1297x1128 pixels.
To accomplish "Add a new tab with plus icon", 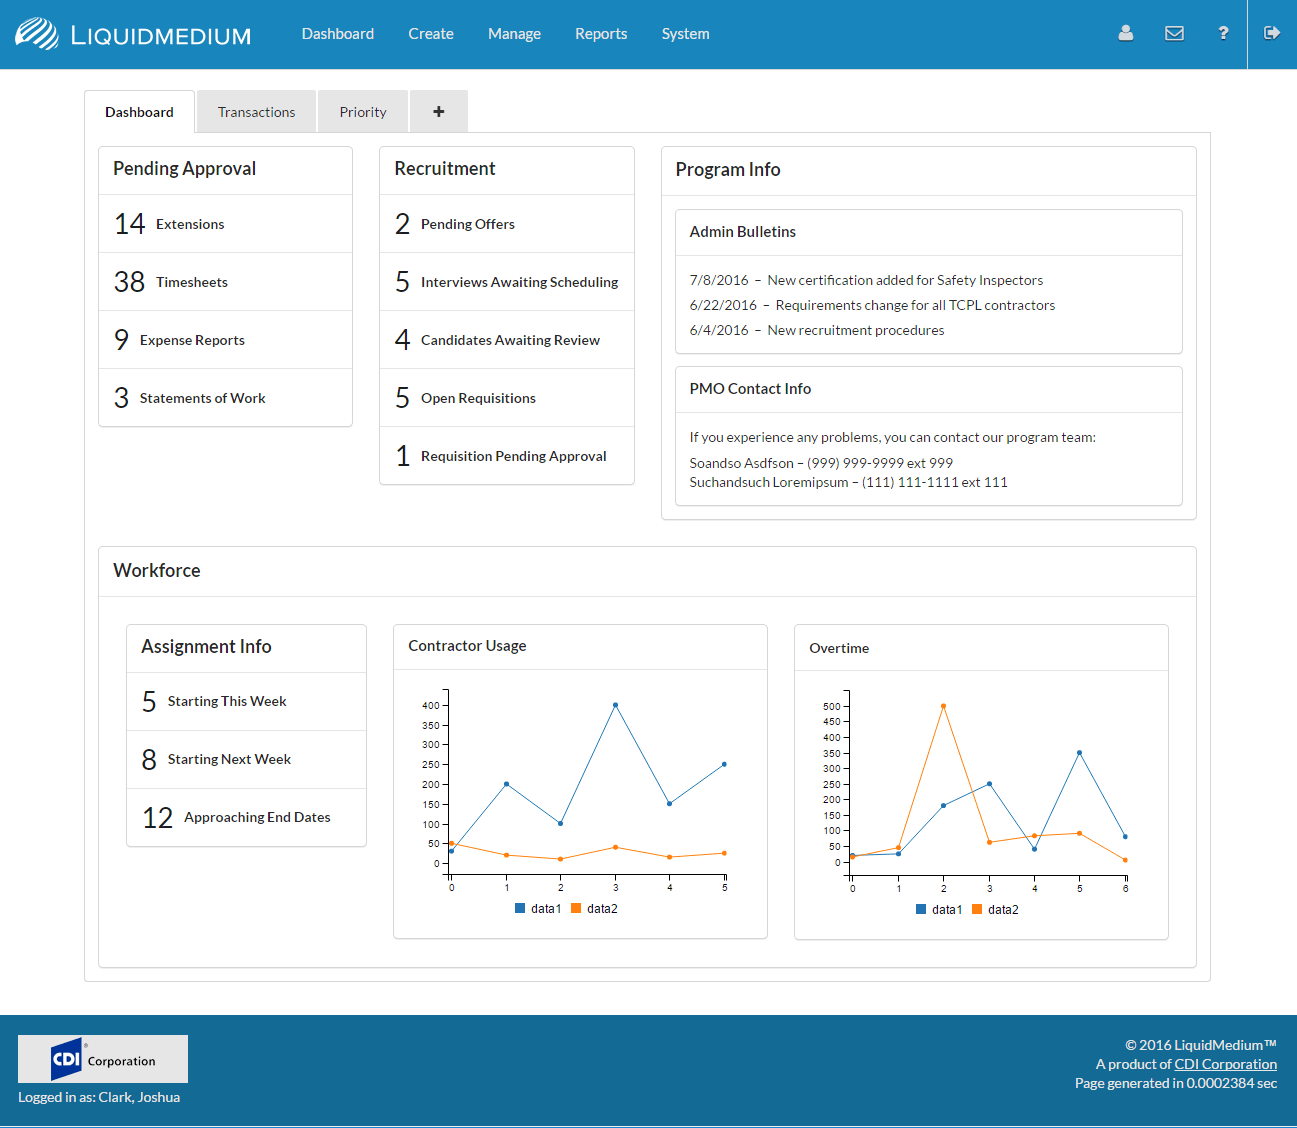I will 438,112.
